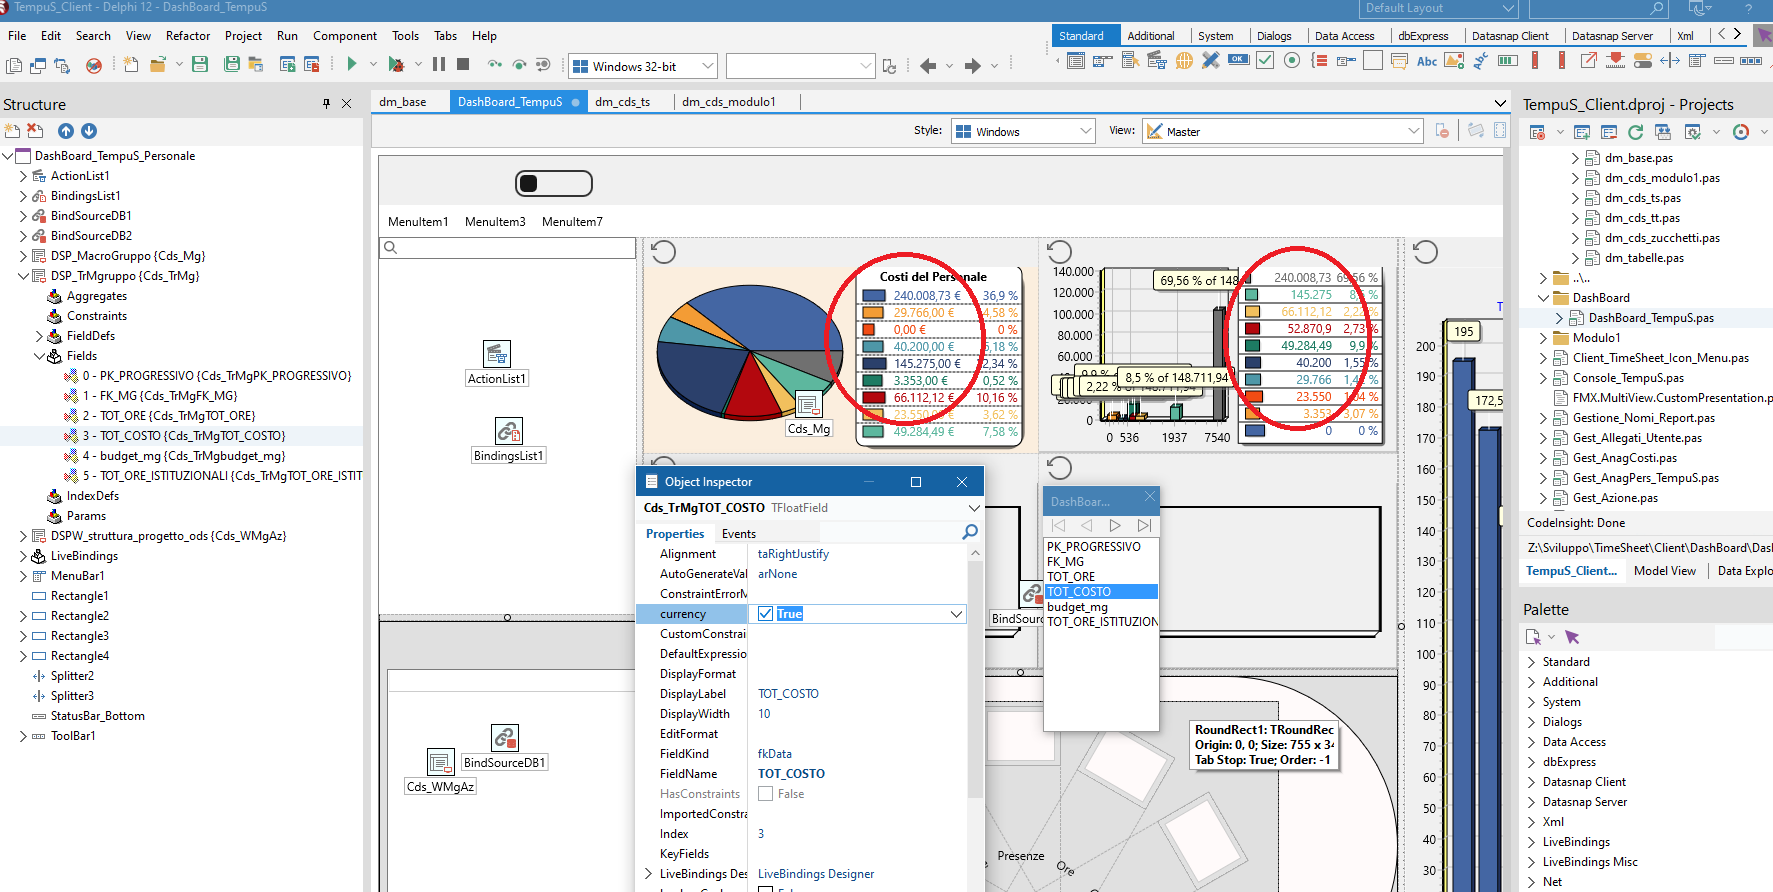Image resolution: width=1773 pixels, height=892 pixels.
Task: Open the View Master dropdown
Action: 1413,131
